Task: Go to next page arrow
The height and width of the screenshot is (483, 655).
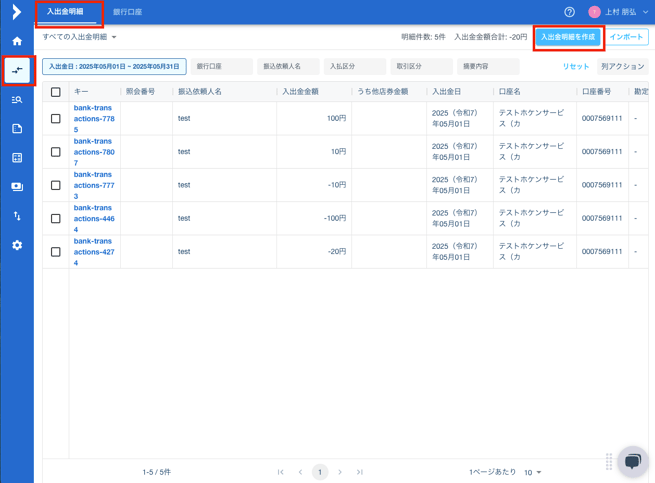Action: pyautogui.click(x=340, y=472)
